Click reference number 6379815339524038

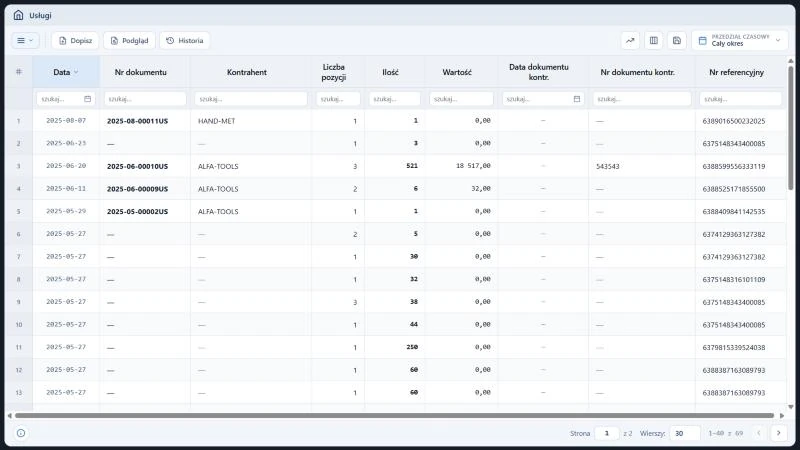tap(734, 347)
